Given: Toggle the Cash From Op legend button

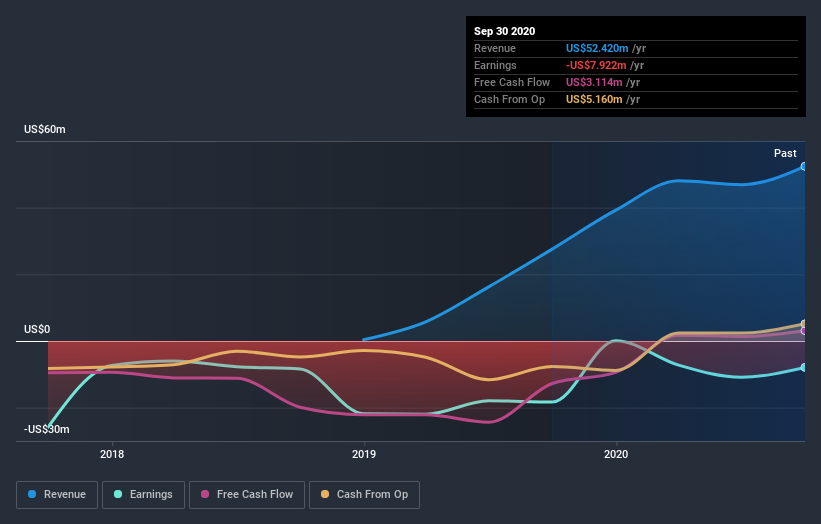Looking at the screenshot, I should [x=364, y=495].
